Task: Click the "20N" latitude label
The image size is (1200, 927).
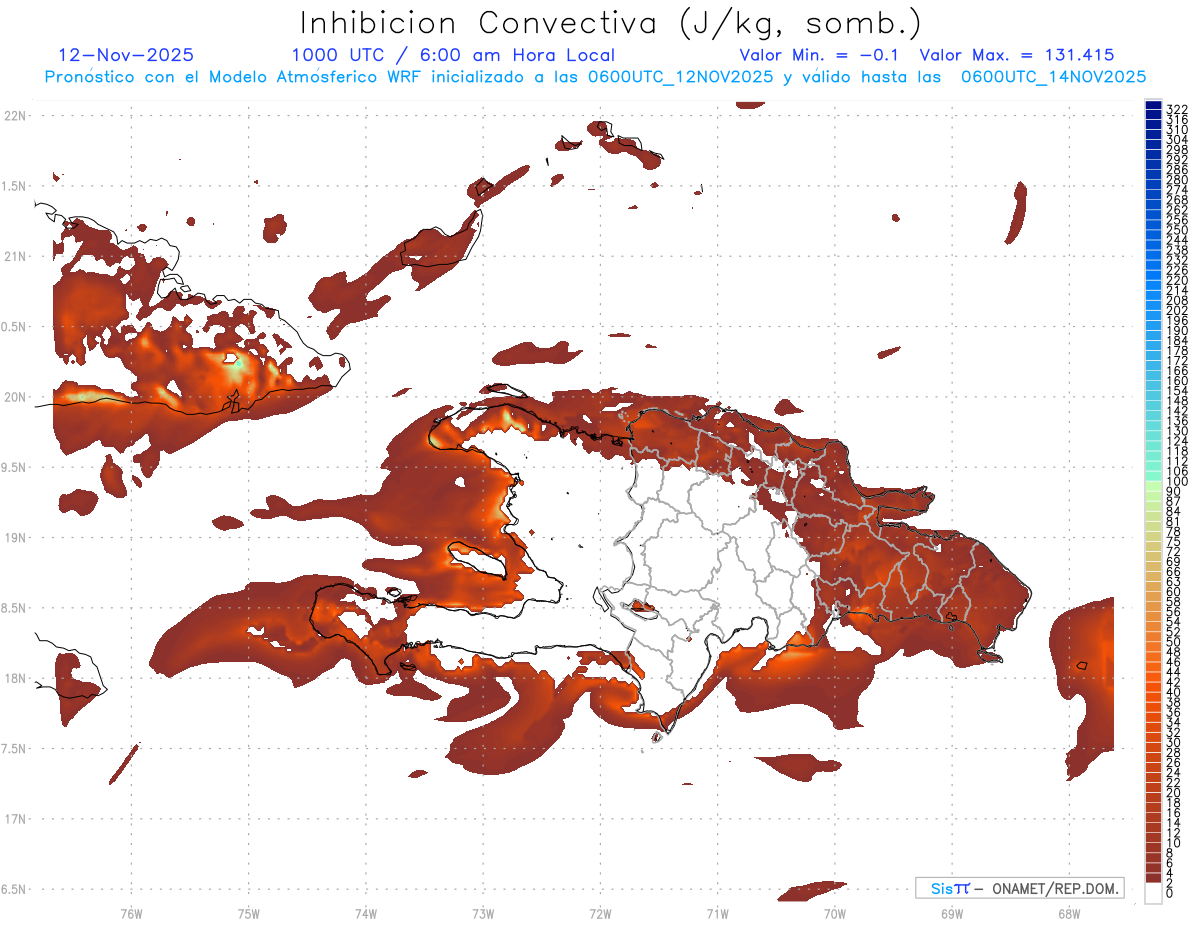Action: pos(13,397)
